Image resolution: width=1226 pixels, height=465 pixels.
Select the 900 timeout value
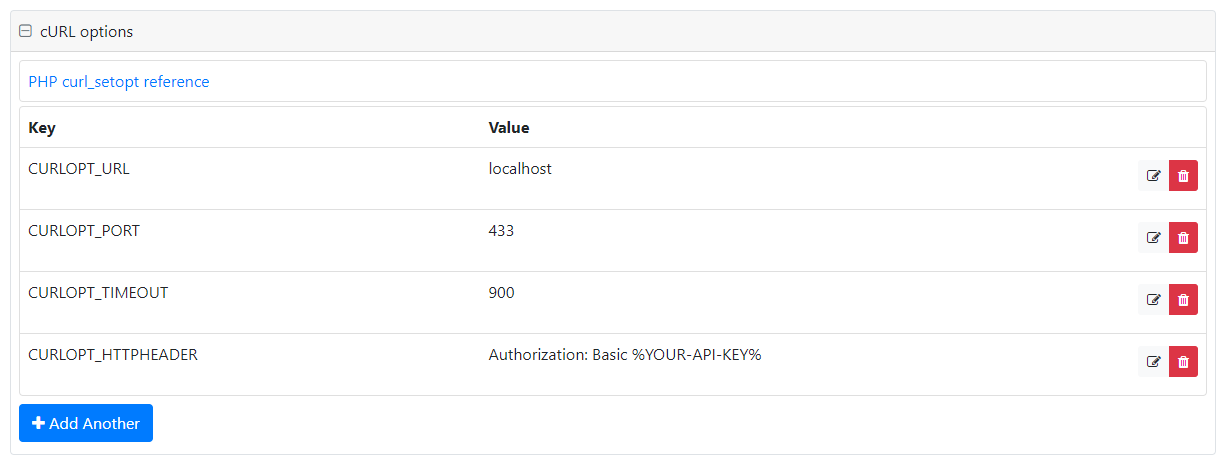pyautogui.click(x=501, y=293)
